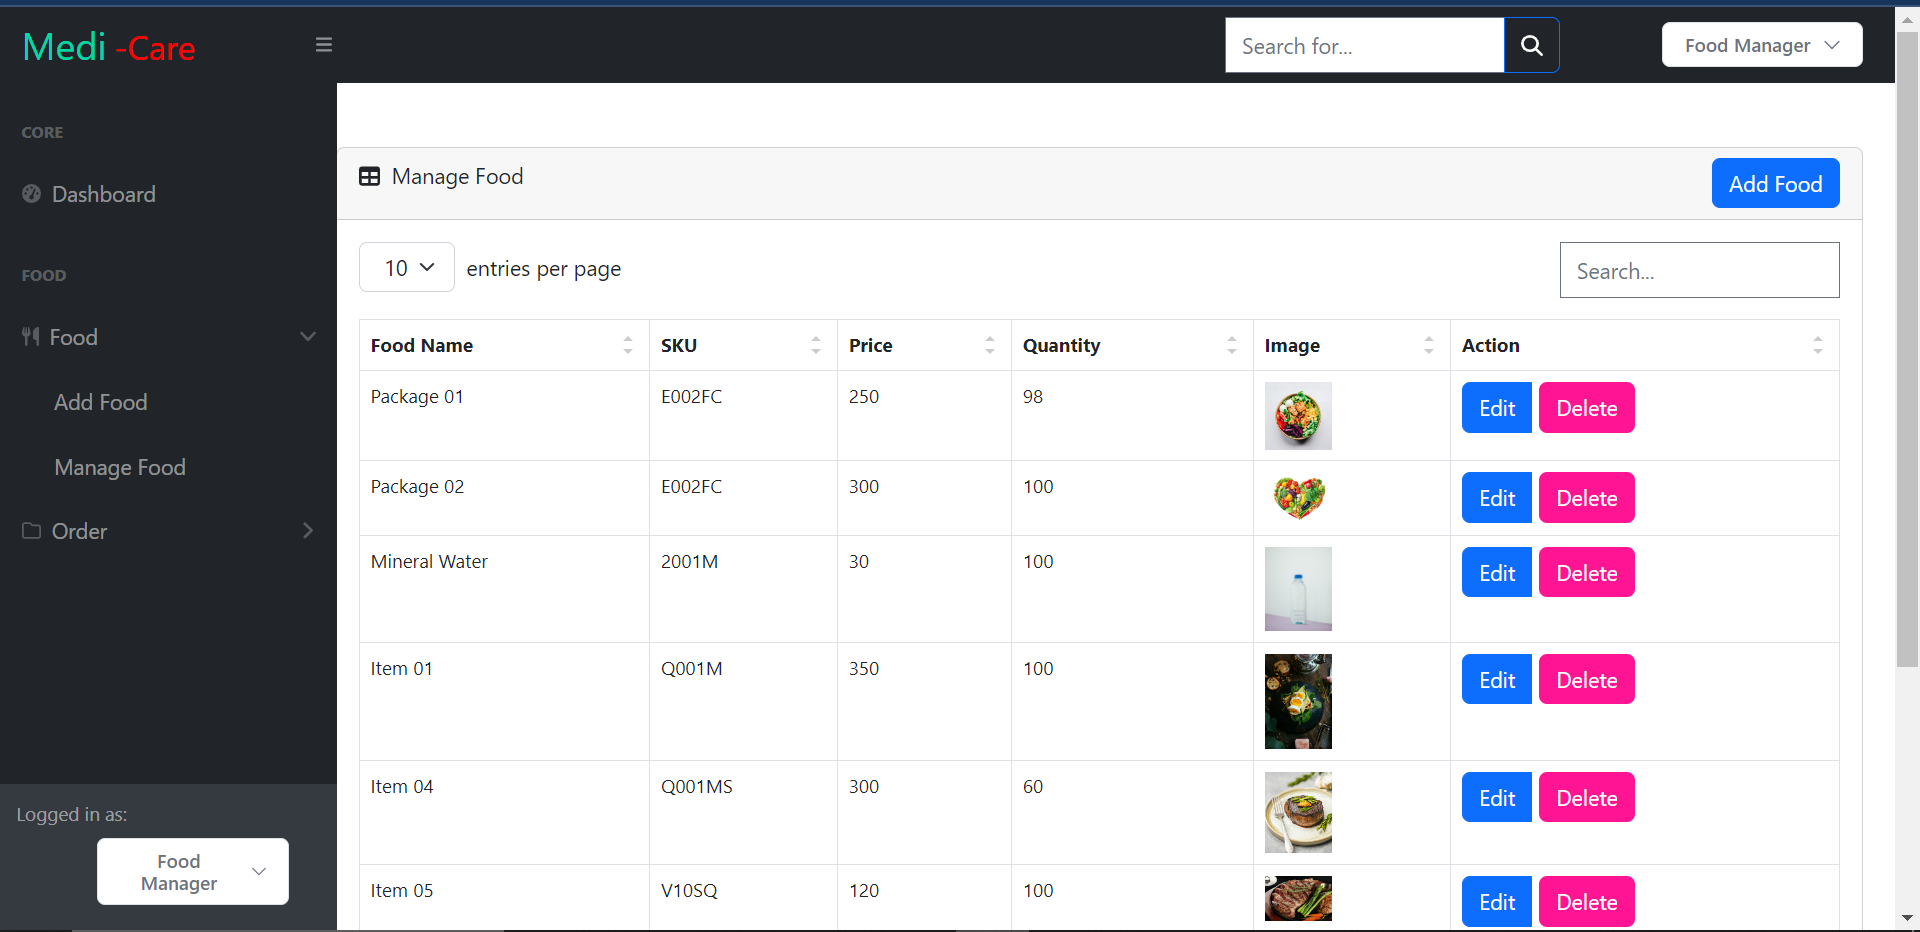Click the magnifying glass search icon

1531,45
